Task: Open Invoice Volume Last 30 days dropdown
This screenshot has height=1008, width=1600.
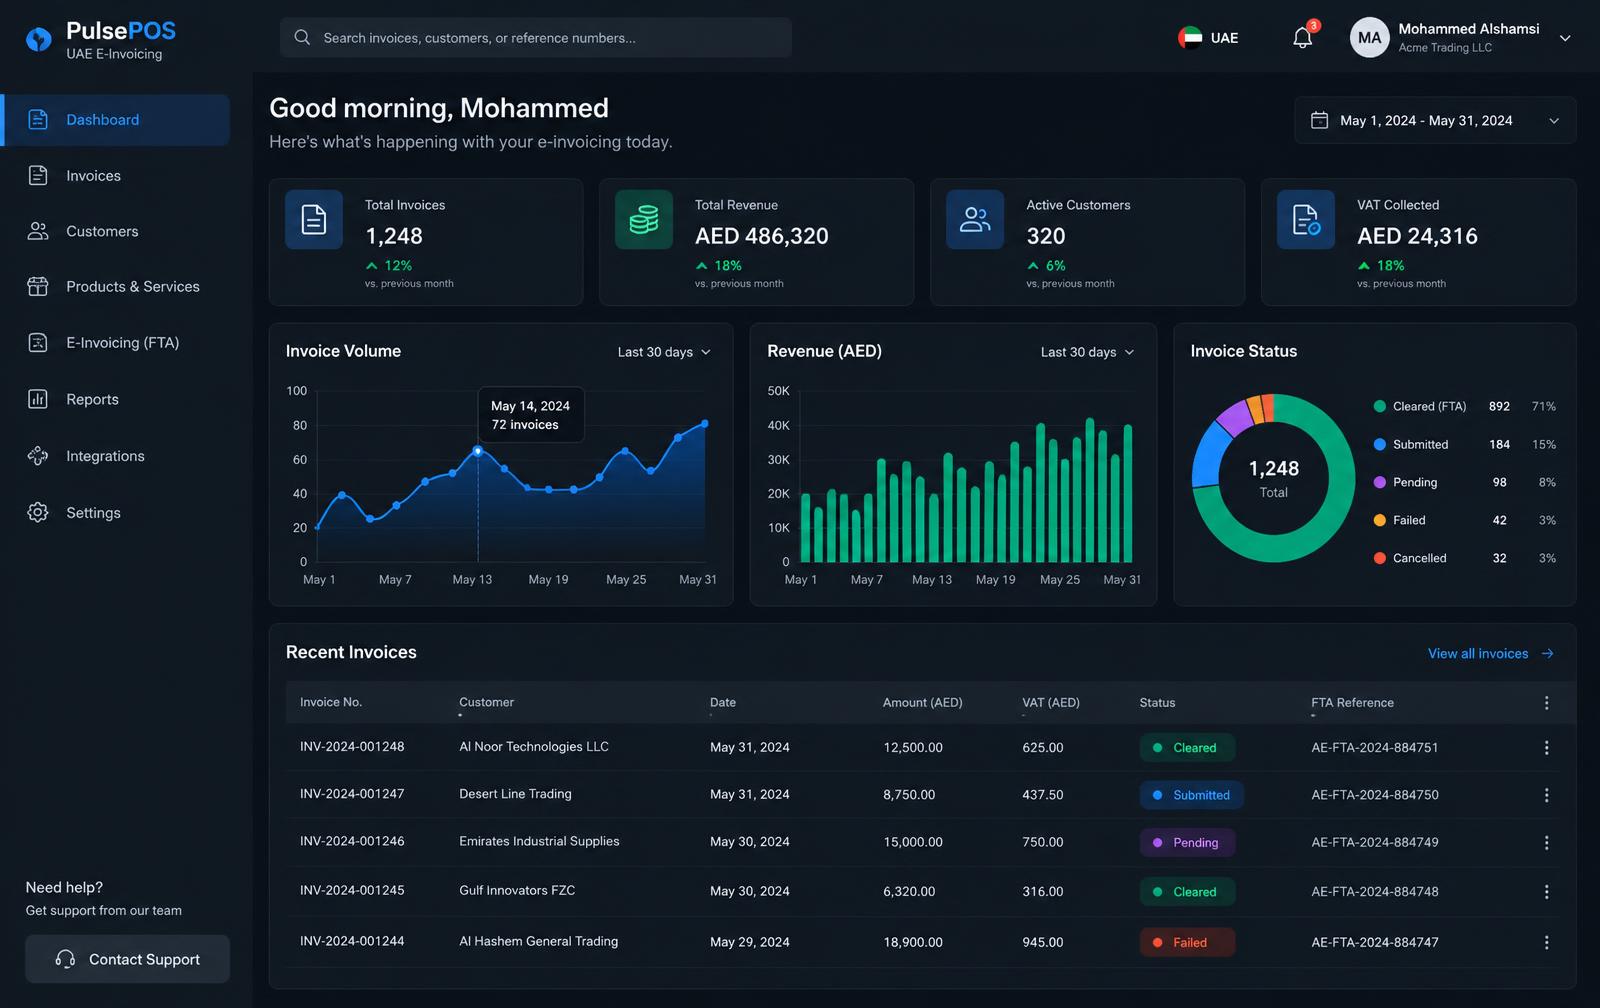Action: pyautogui.click(x=664, y=352)
